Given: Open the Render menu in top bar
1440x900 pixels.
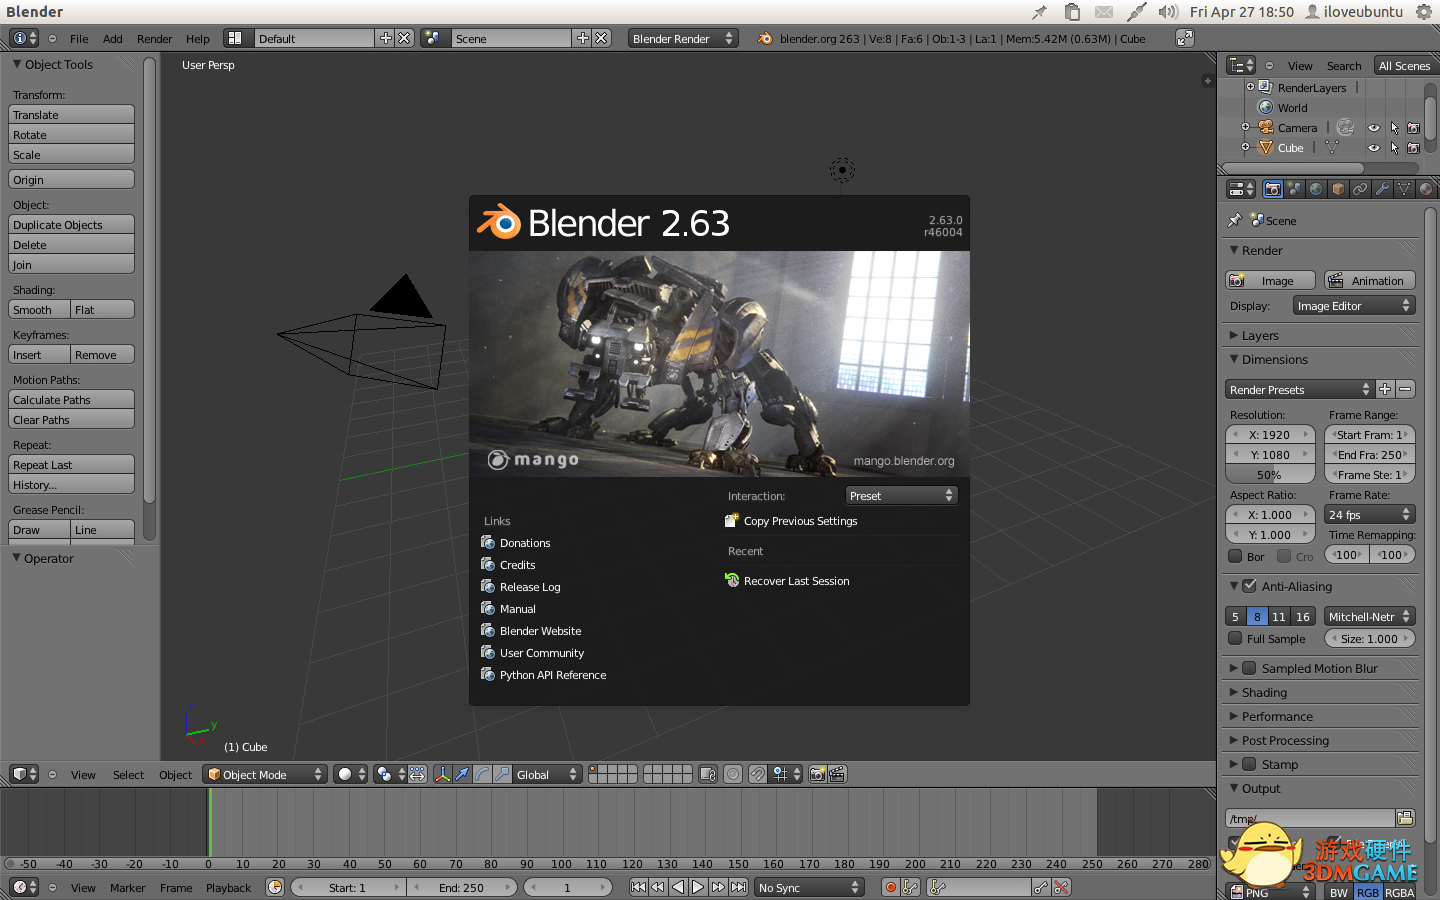Looking at the screenshot, I should pos(154,39).
